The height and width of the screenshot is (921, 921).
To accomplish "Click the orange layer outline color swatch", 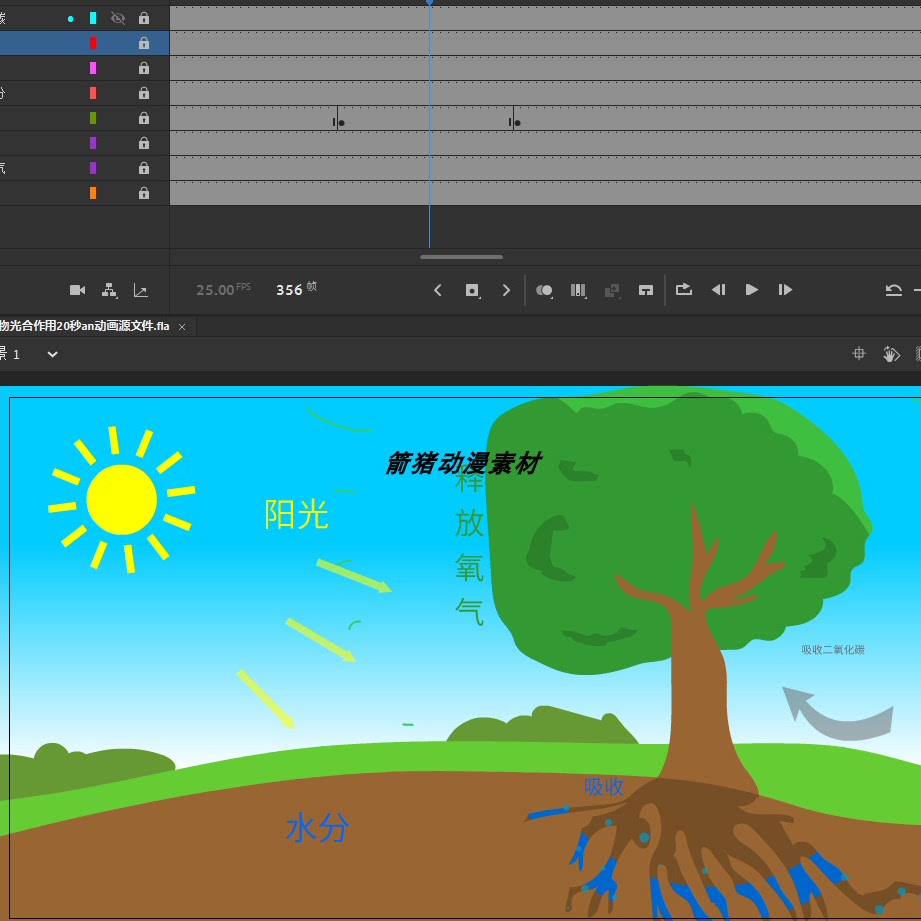I will (x=93, y=193).
